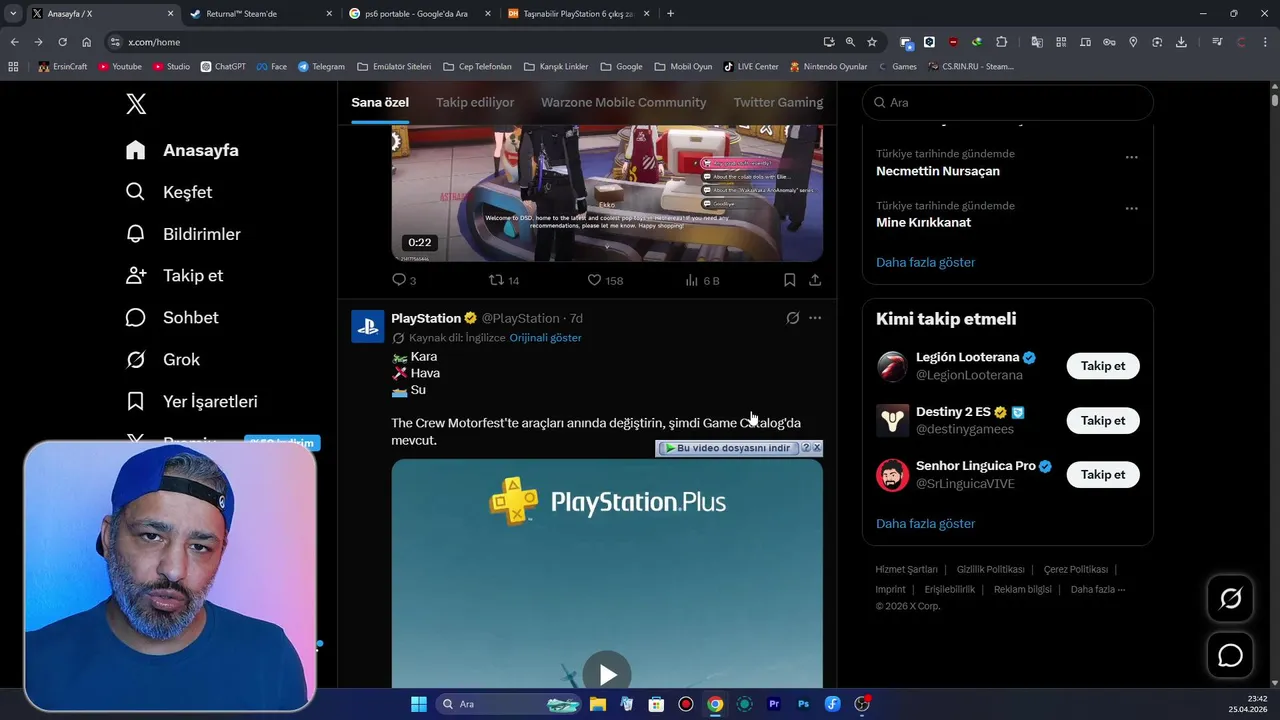The image size is (1280, 720).
Task: Open Nintendo Oyunlar bookmark folder
Action: coord(828,66)
